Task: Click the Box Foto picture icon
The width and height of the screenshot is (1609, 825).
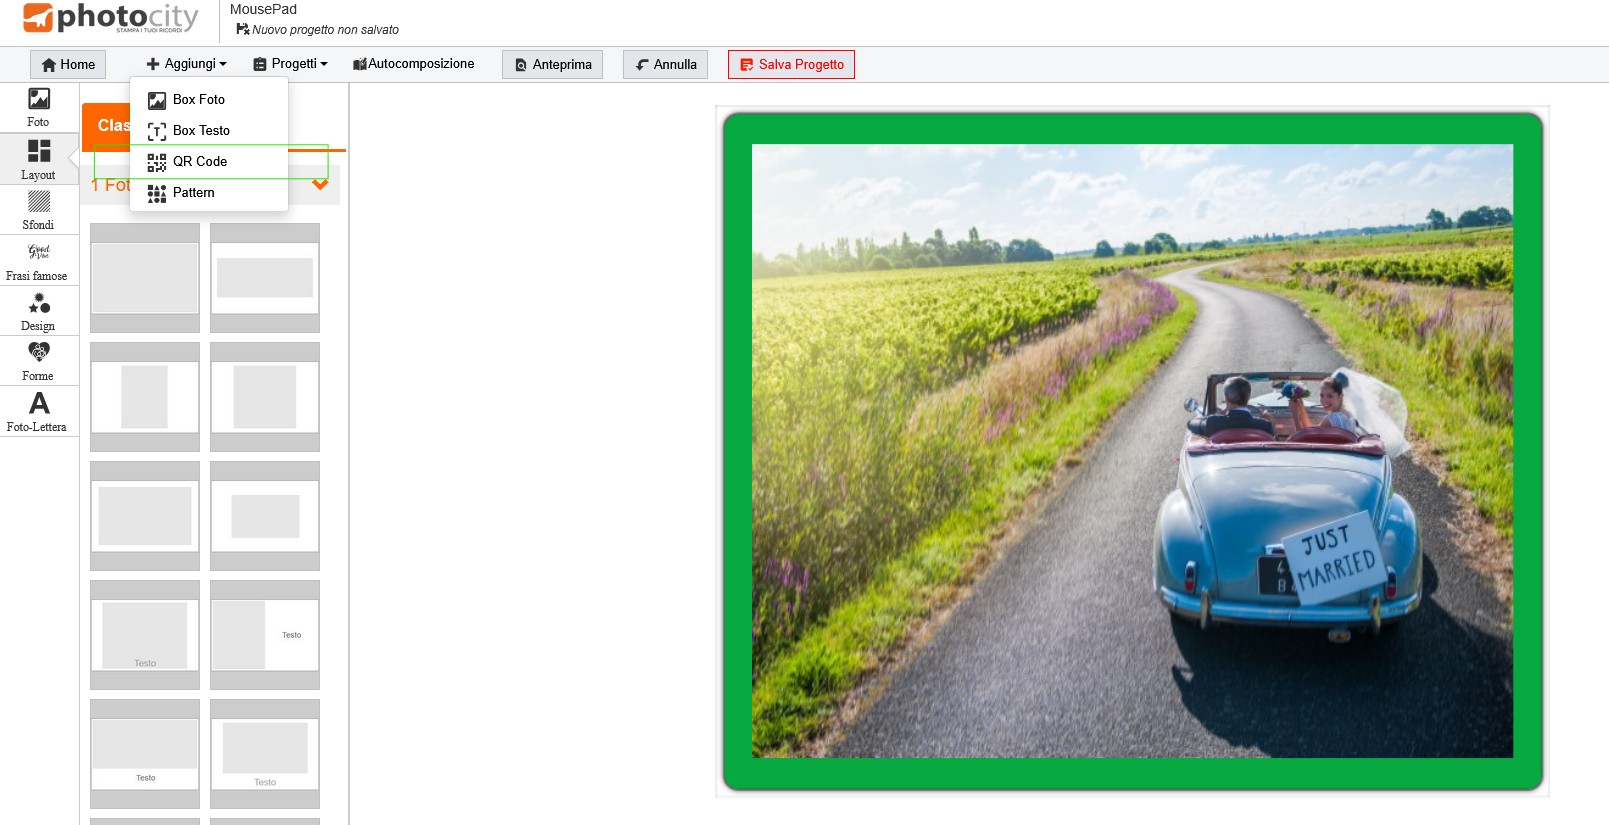Action: [157, 100]
